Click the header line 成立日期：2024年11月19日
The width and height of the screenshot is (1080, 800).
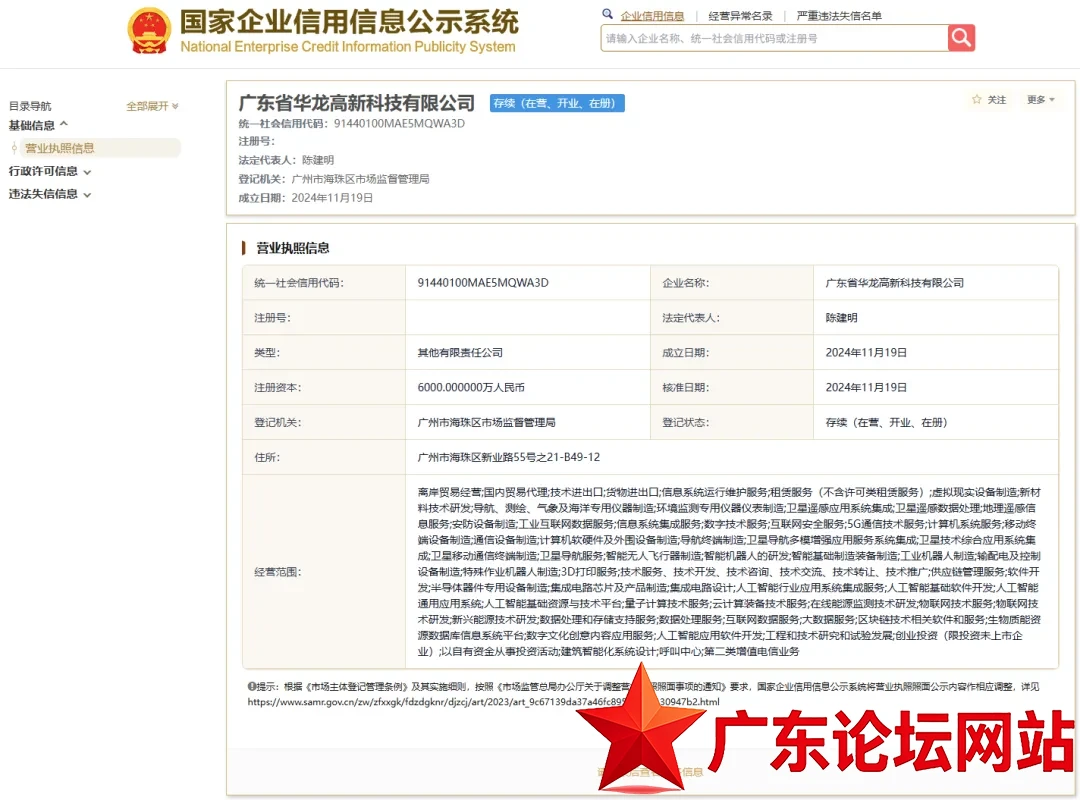[x=306, y=198]
